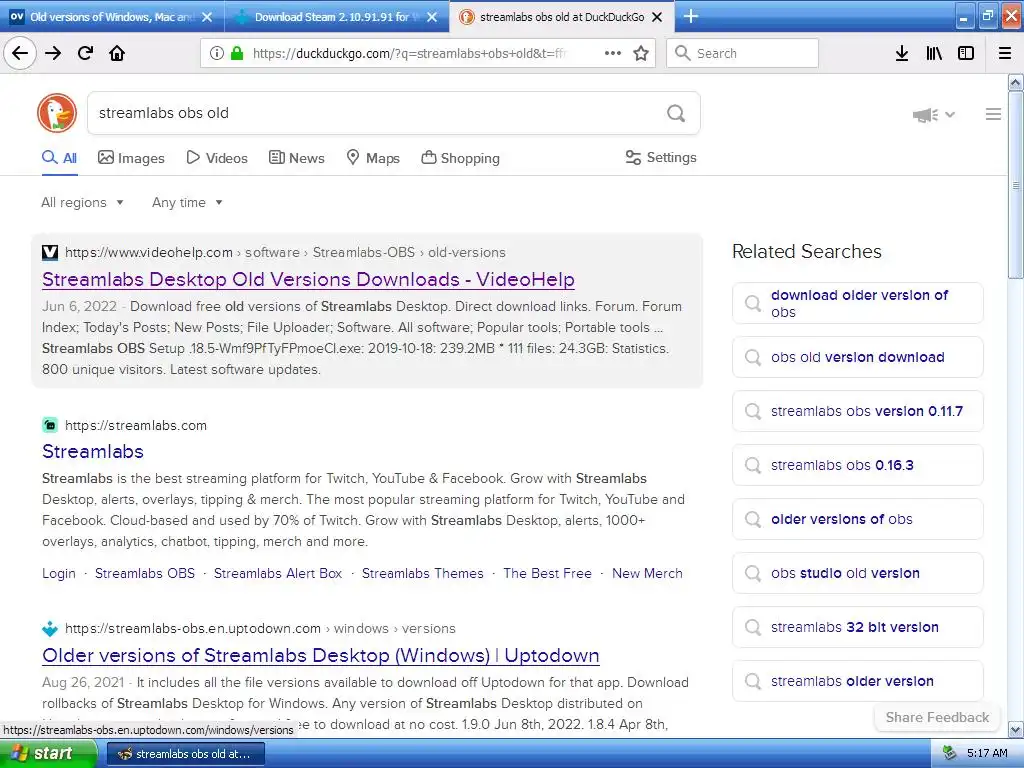Viewport: 1024px width, 768px height.
Task: Toggle the sidebar view
Action: [x=965, y=53]
